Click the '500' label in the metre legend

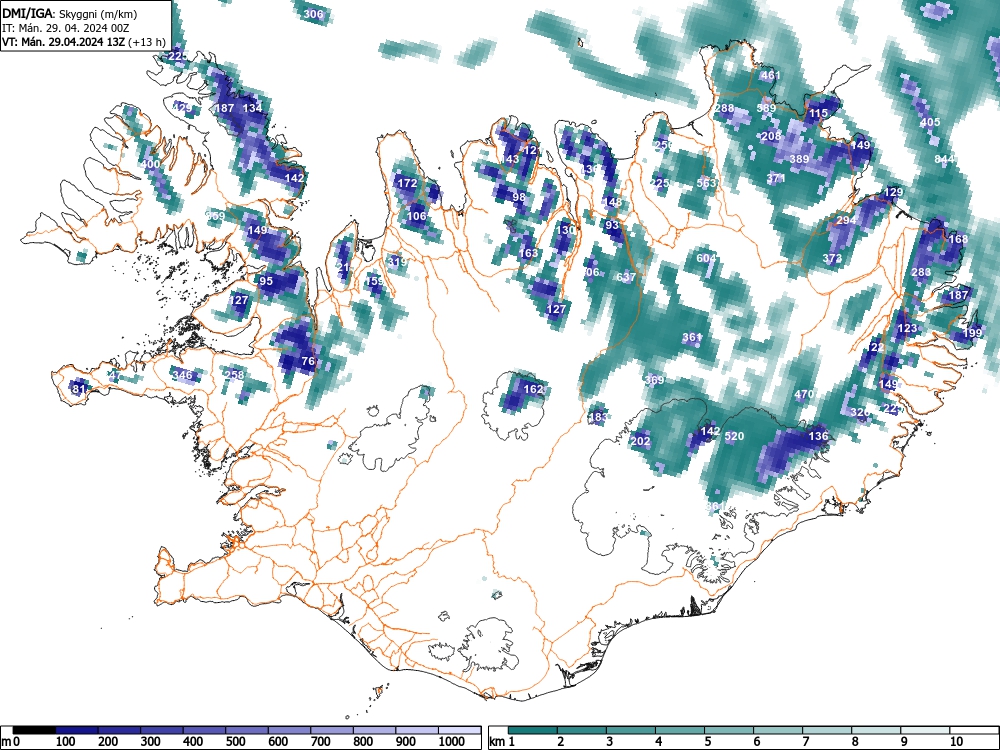click(235, 742)
